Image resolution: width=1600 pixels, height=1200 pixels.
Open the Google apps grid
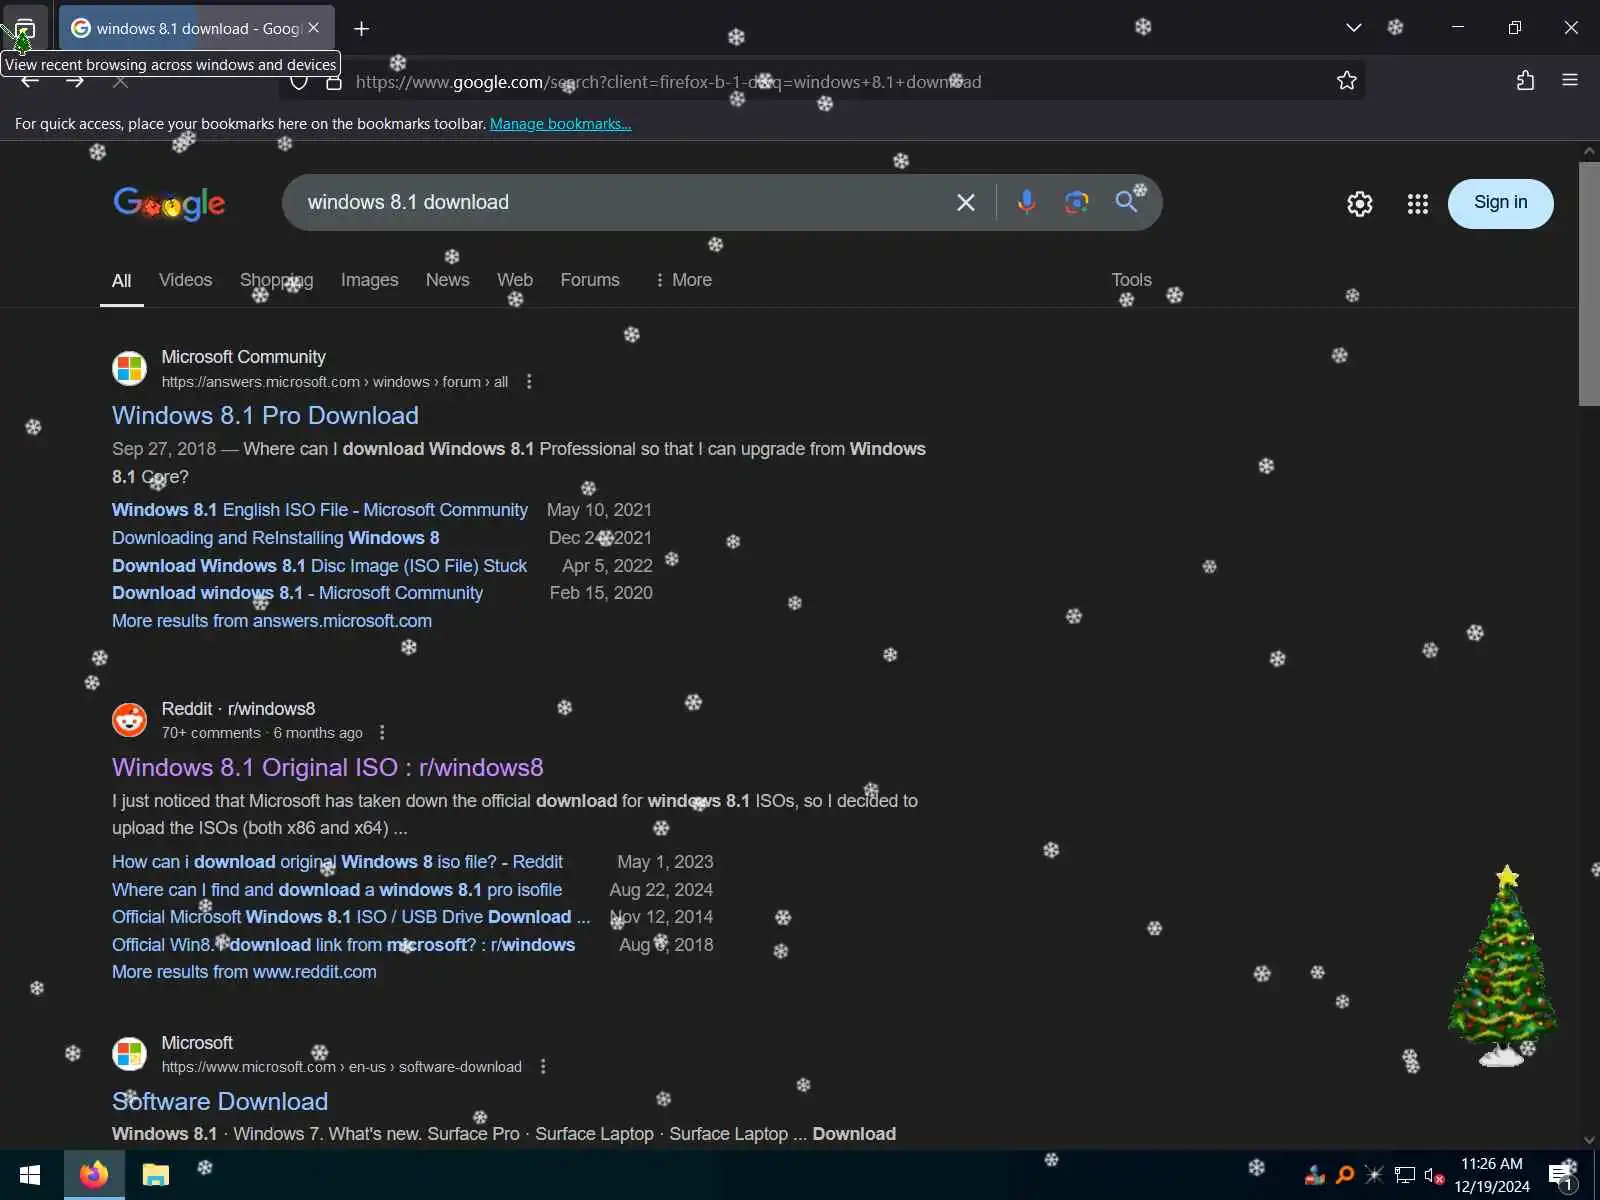click(x=1418, y=204)
